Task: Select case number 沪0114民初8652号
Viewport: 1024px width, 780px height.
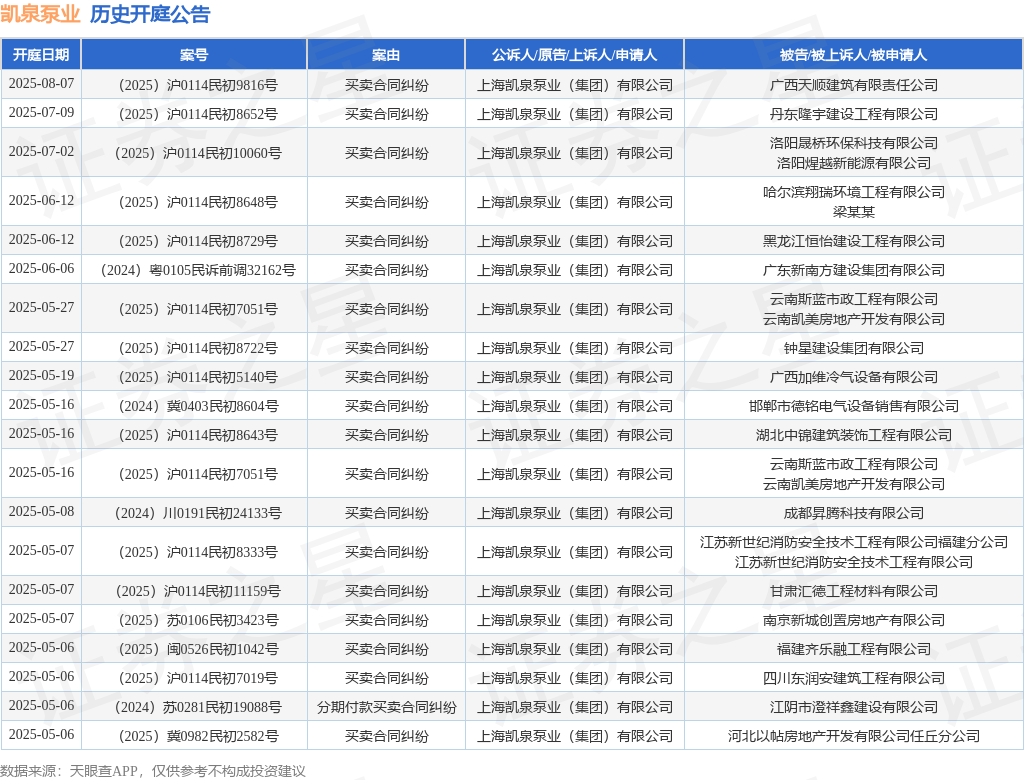Action: pyautogui.click(x=195, y=114)
